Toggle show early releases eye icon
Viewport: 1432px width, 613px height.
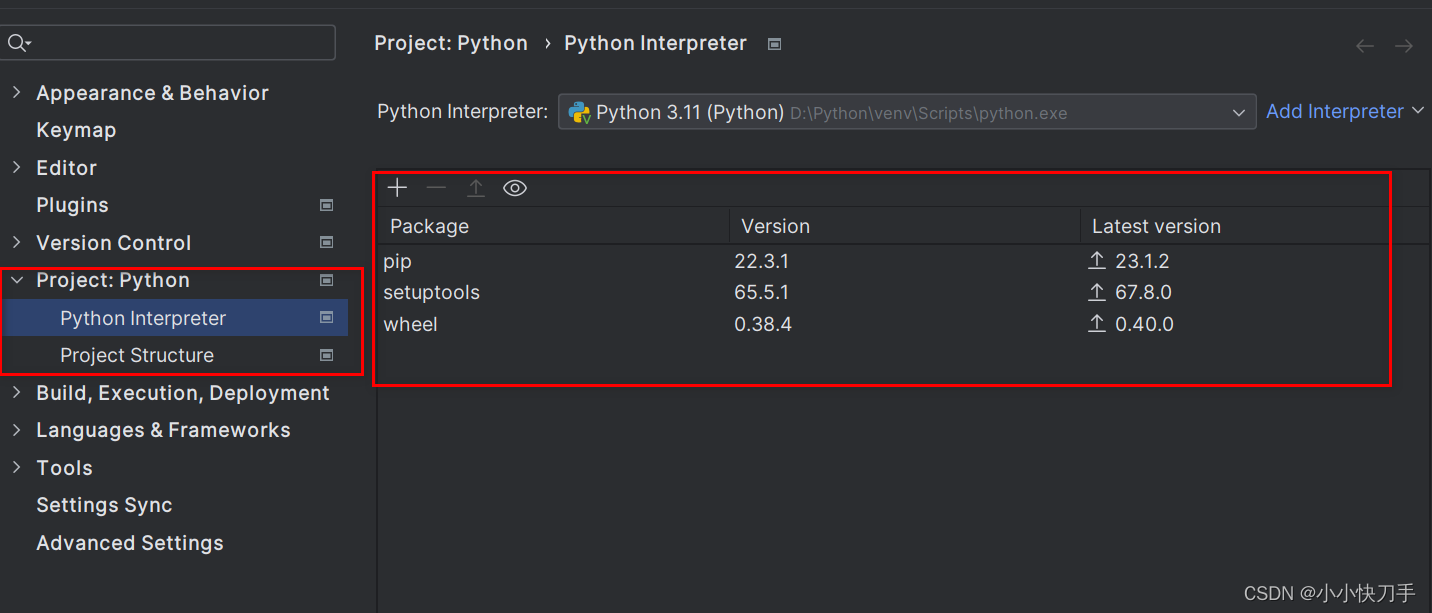[515, 188]
